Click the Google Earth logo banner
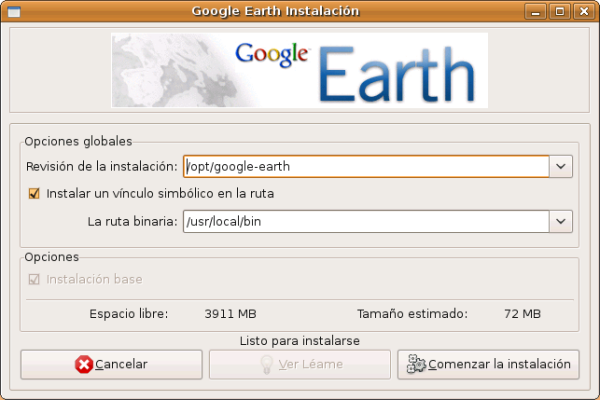Screen dimensions: 600x400 pyautogui.click(x=299, y=70)
